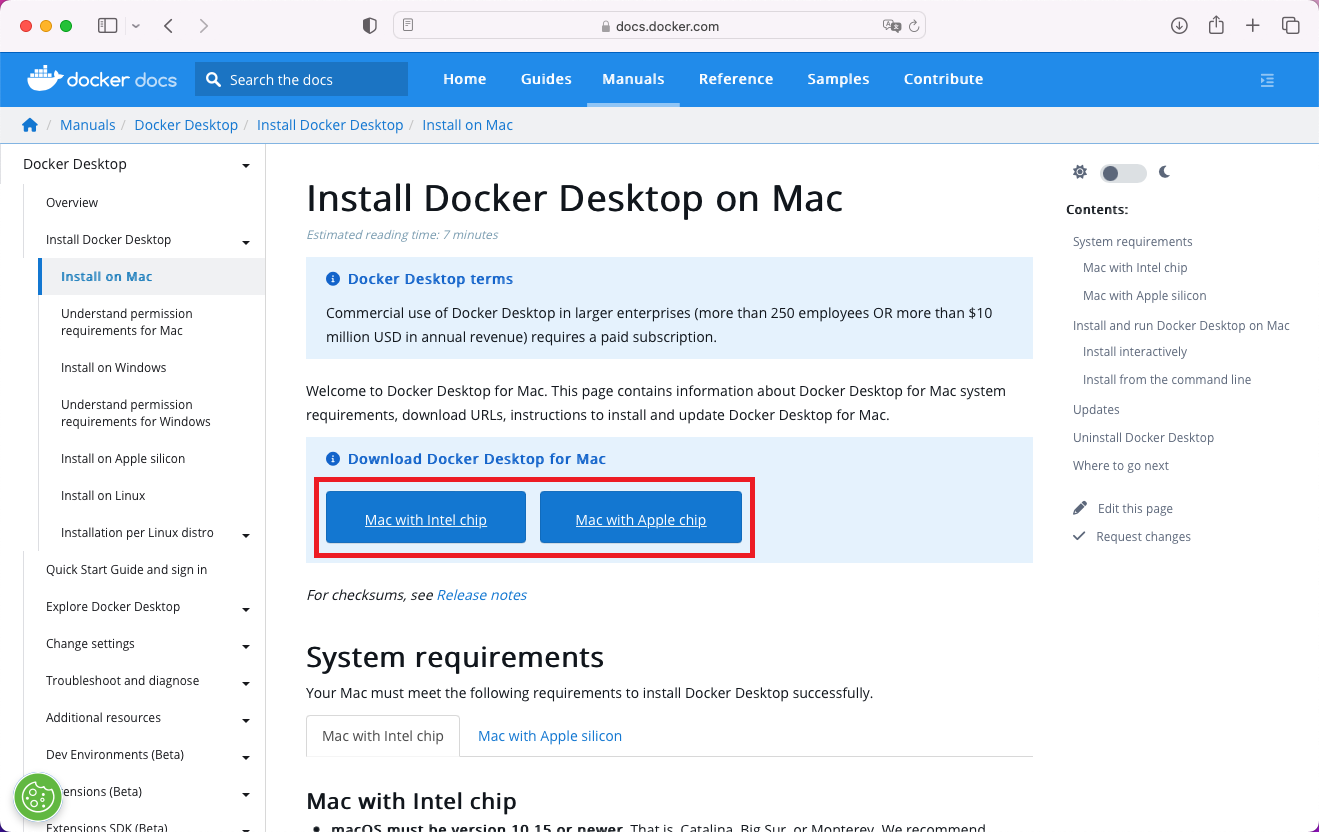Expand the Troubleshoot and diagnose section
The height and width of the screenshot is (832, 1319).
[x=245, y=683]
